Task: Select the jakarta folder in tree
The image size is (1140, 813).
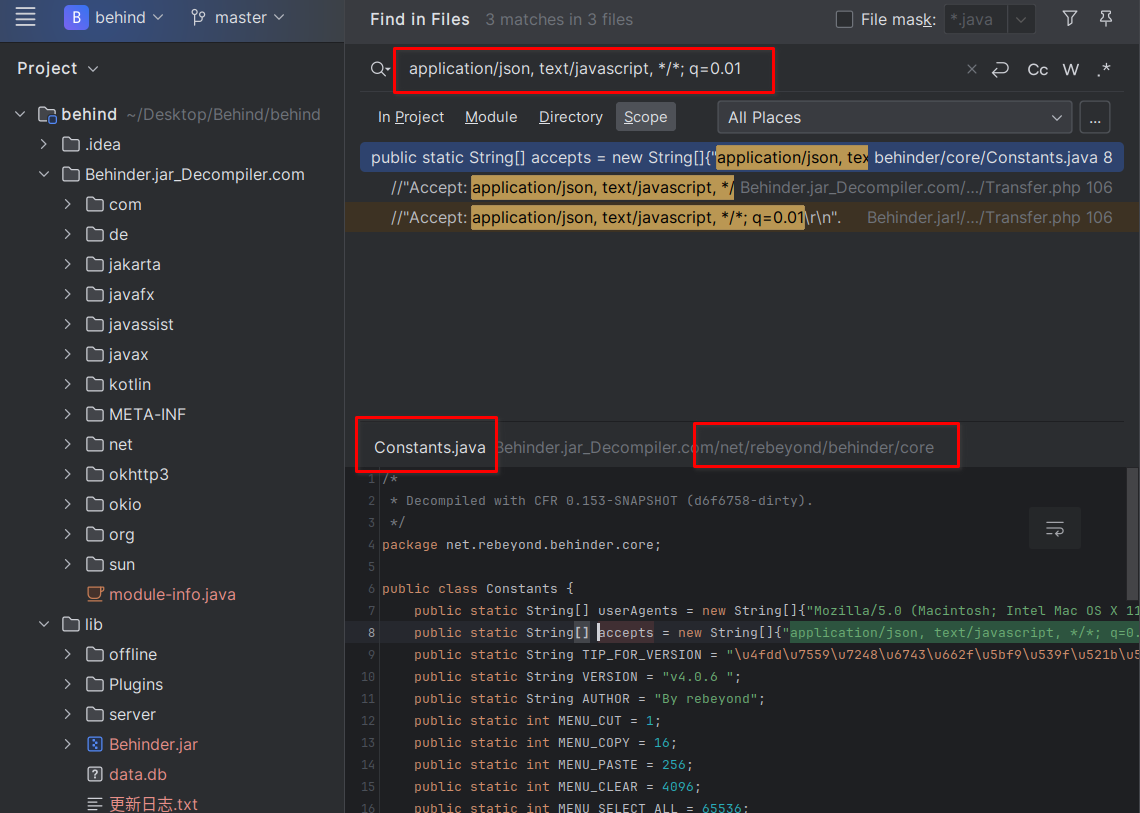Action: [135, 264]
